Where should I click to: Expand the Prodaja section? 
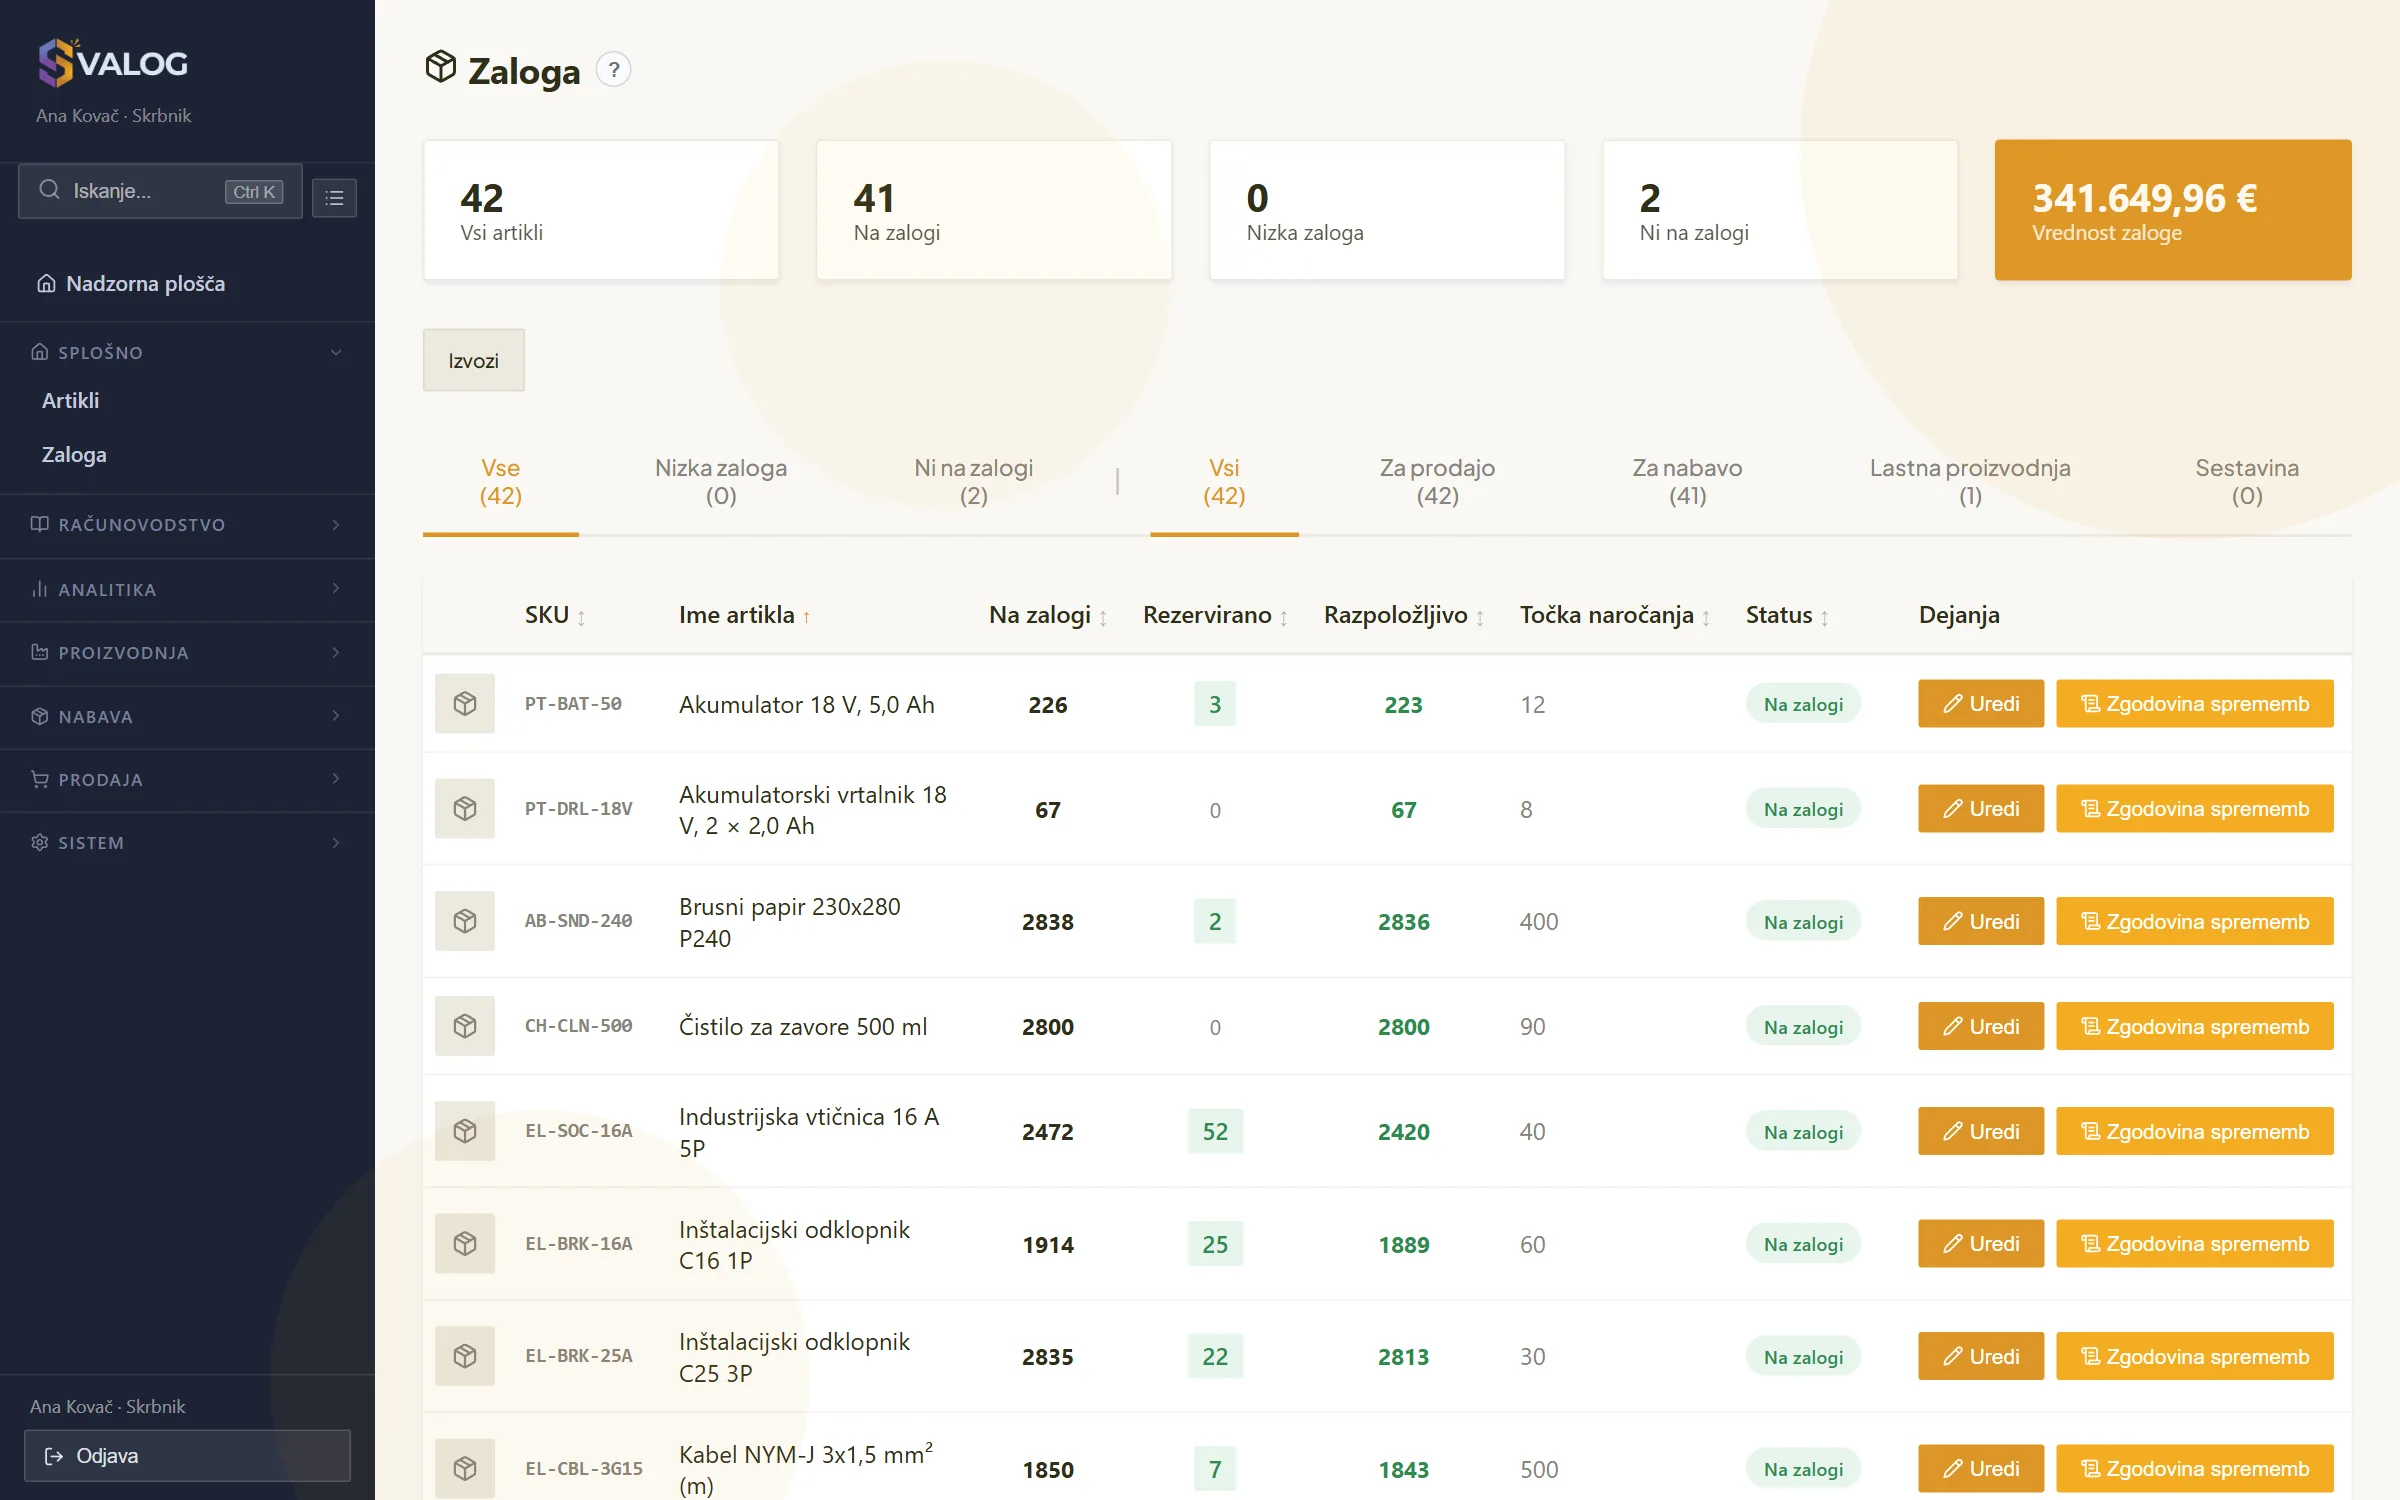(x=187, y=779)
